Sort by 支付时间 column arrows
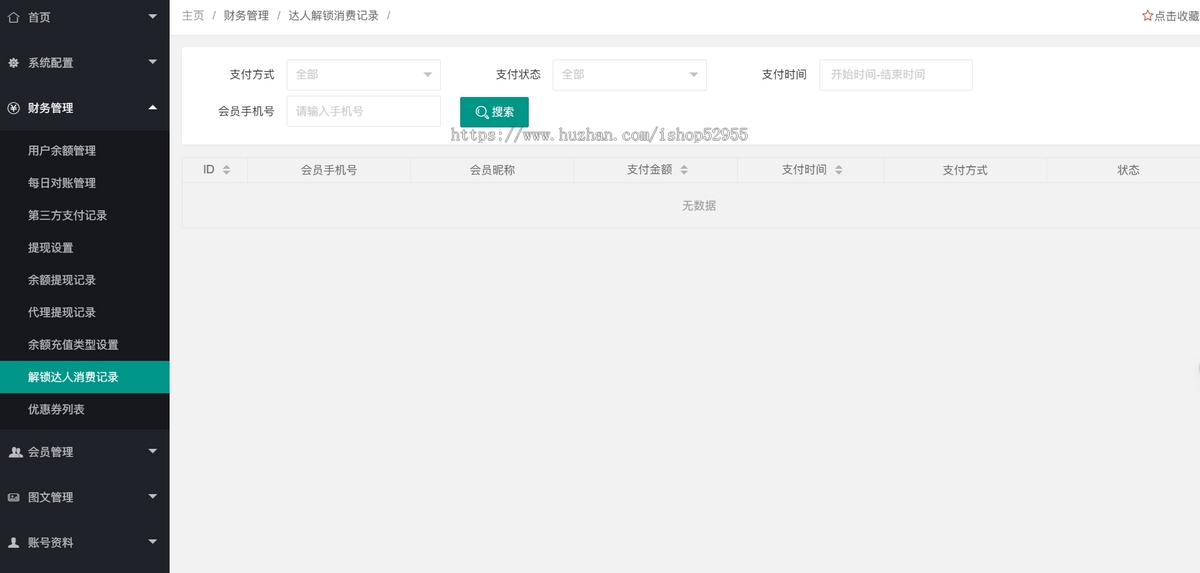 click(838, 170)
